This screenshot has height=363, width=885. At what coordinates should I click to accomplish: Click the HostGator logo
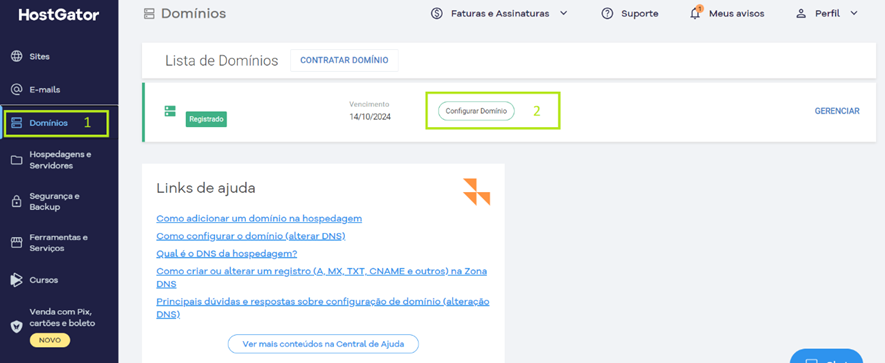(x=59, y=15)
